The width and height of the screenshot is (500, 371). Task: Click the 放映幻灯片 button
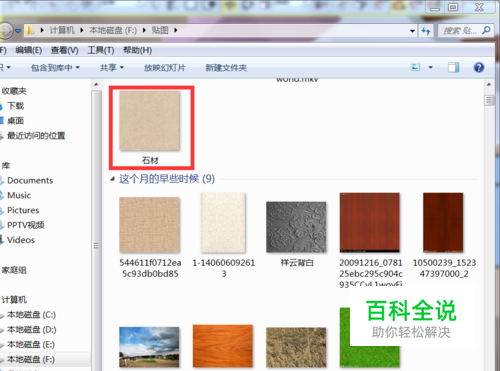164,68
